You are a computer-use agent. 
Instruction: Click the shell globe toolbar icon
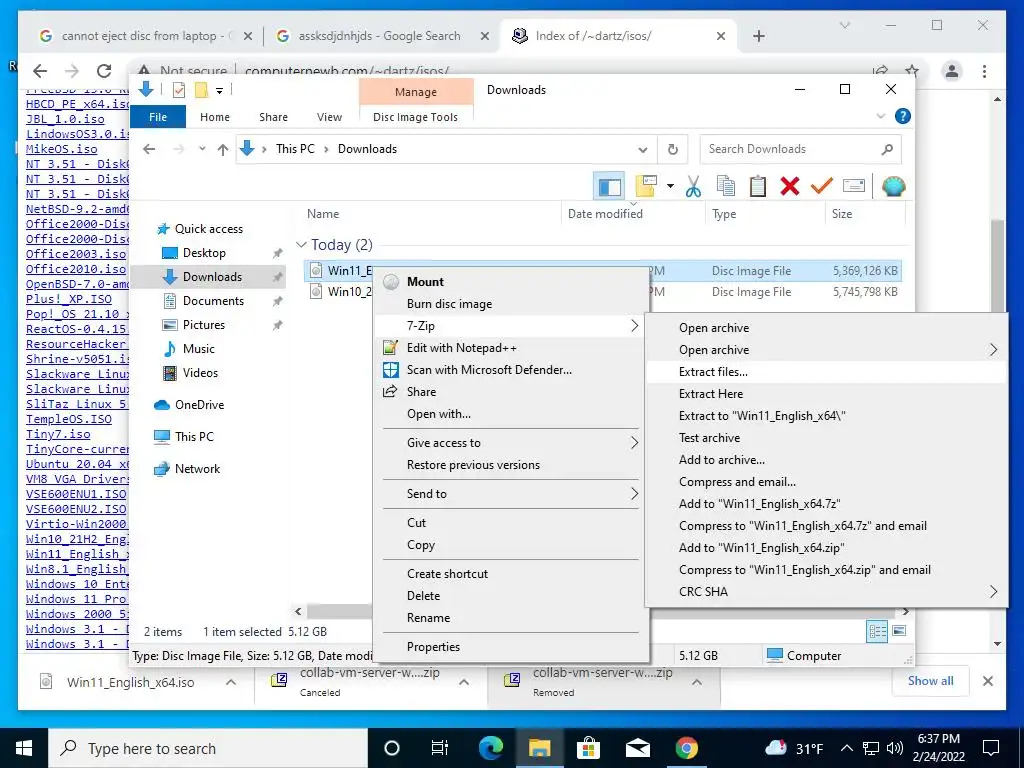tap(893, 187)
